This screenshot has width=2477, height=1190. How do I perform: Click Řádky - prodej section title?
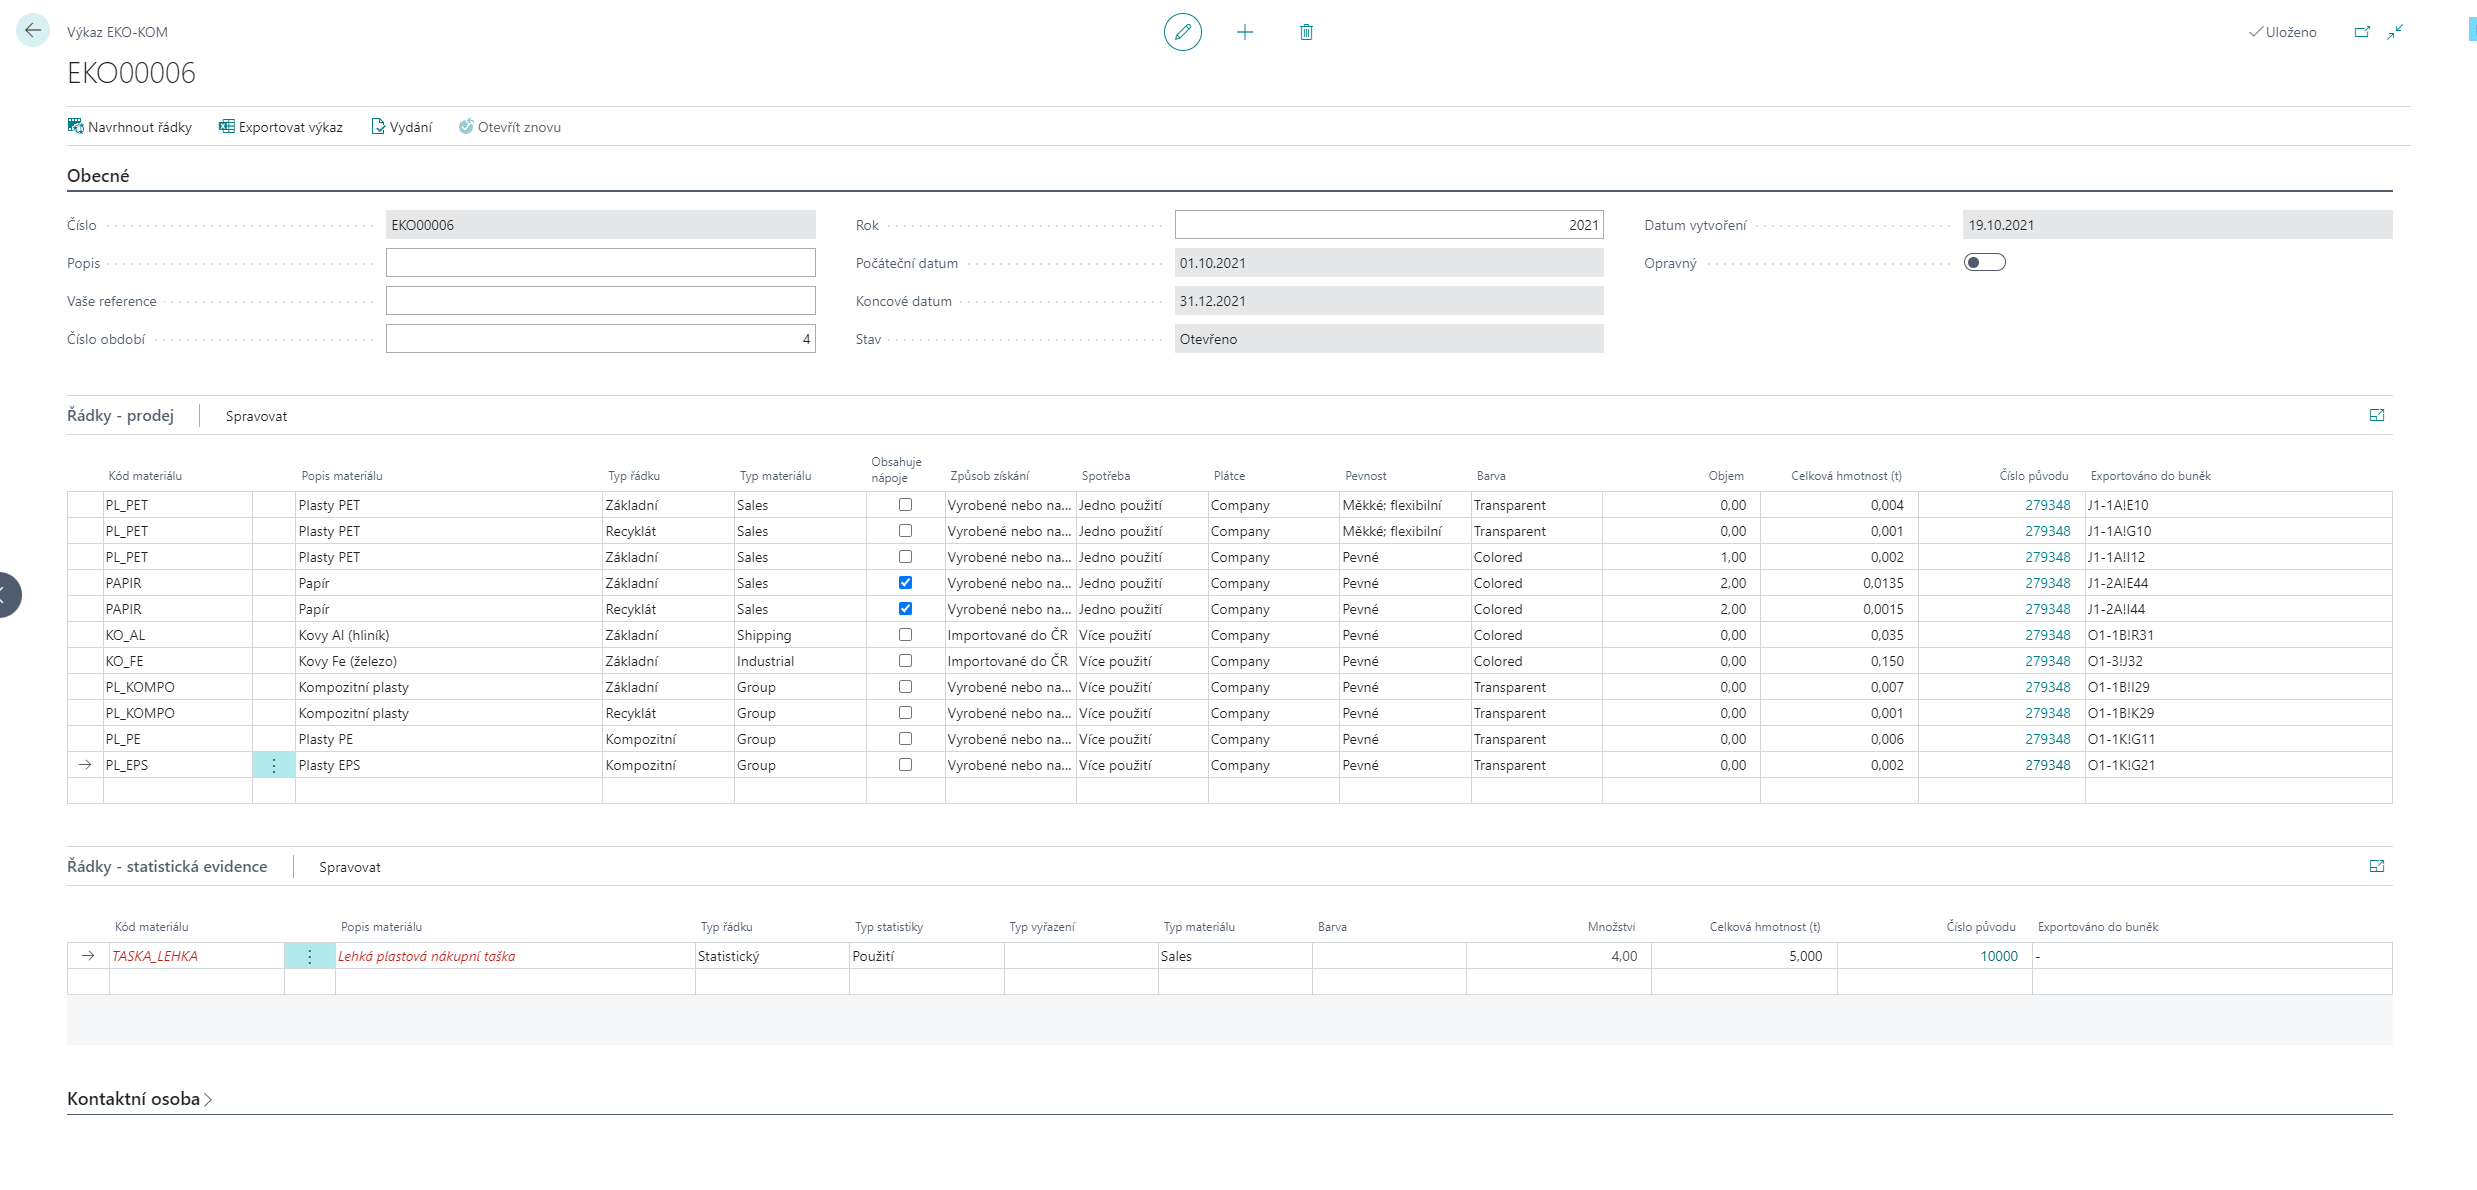coord(120,415)
